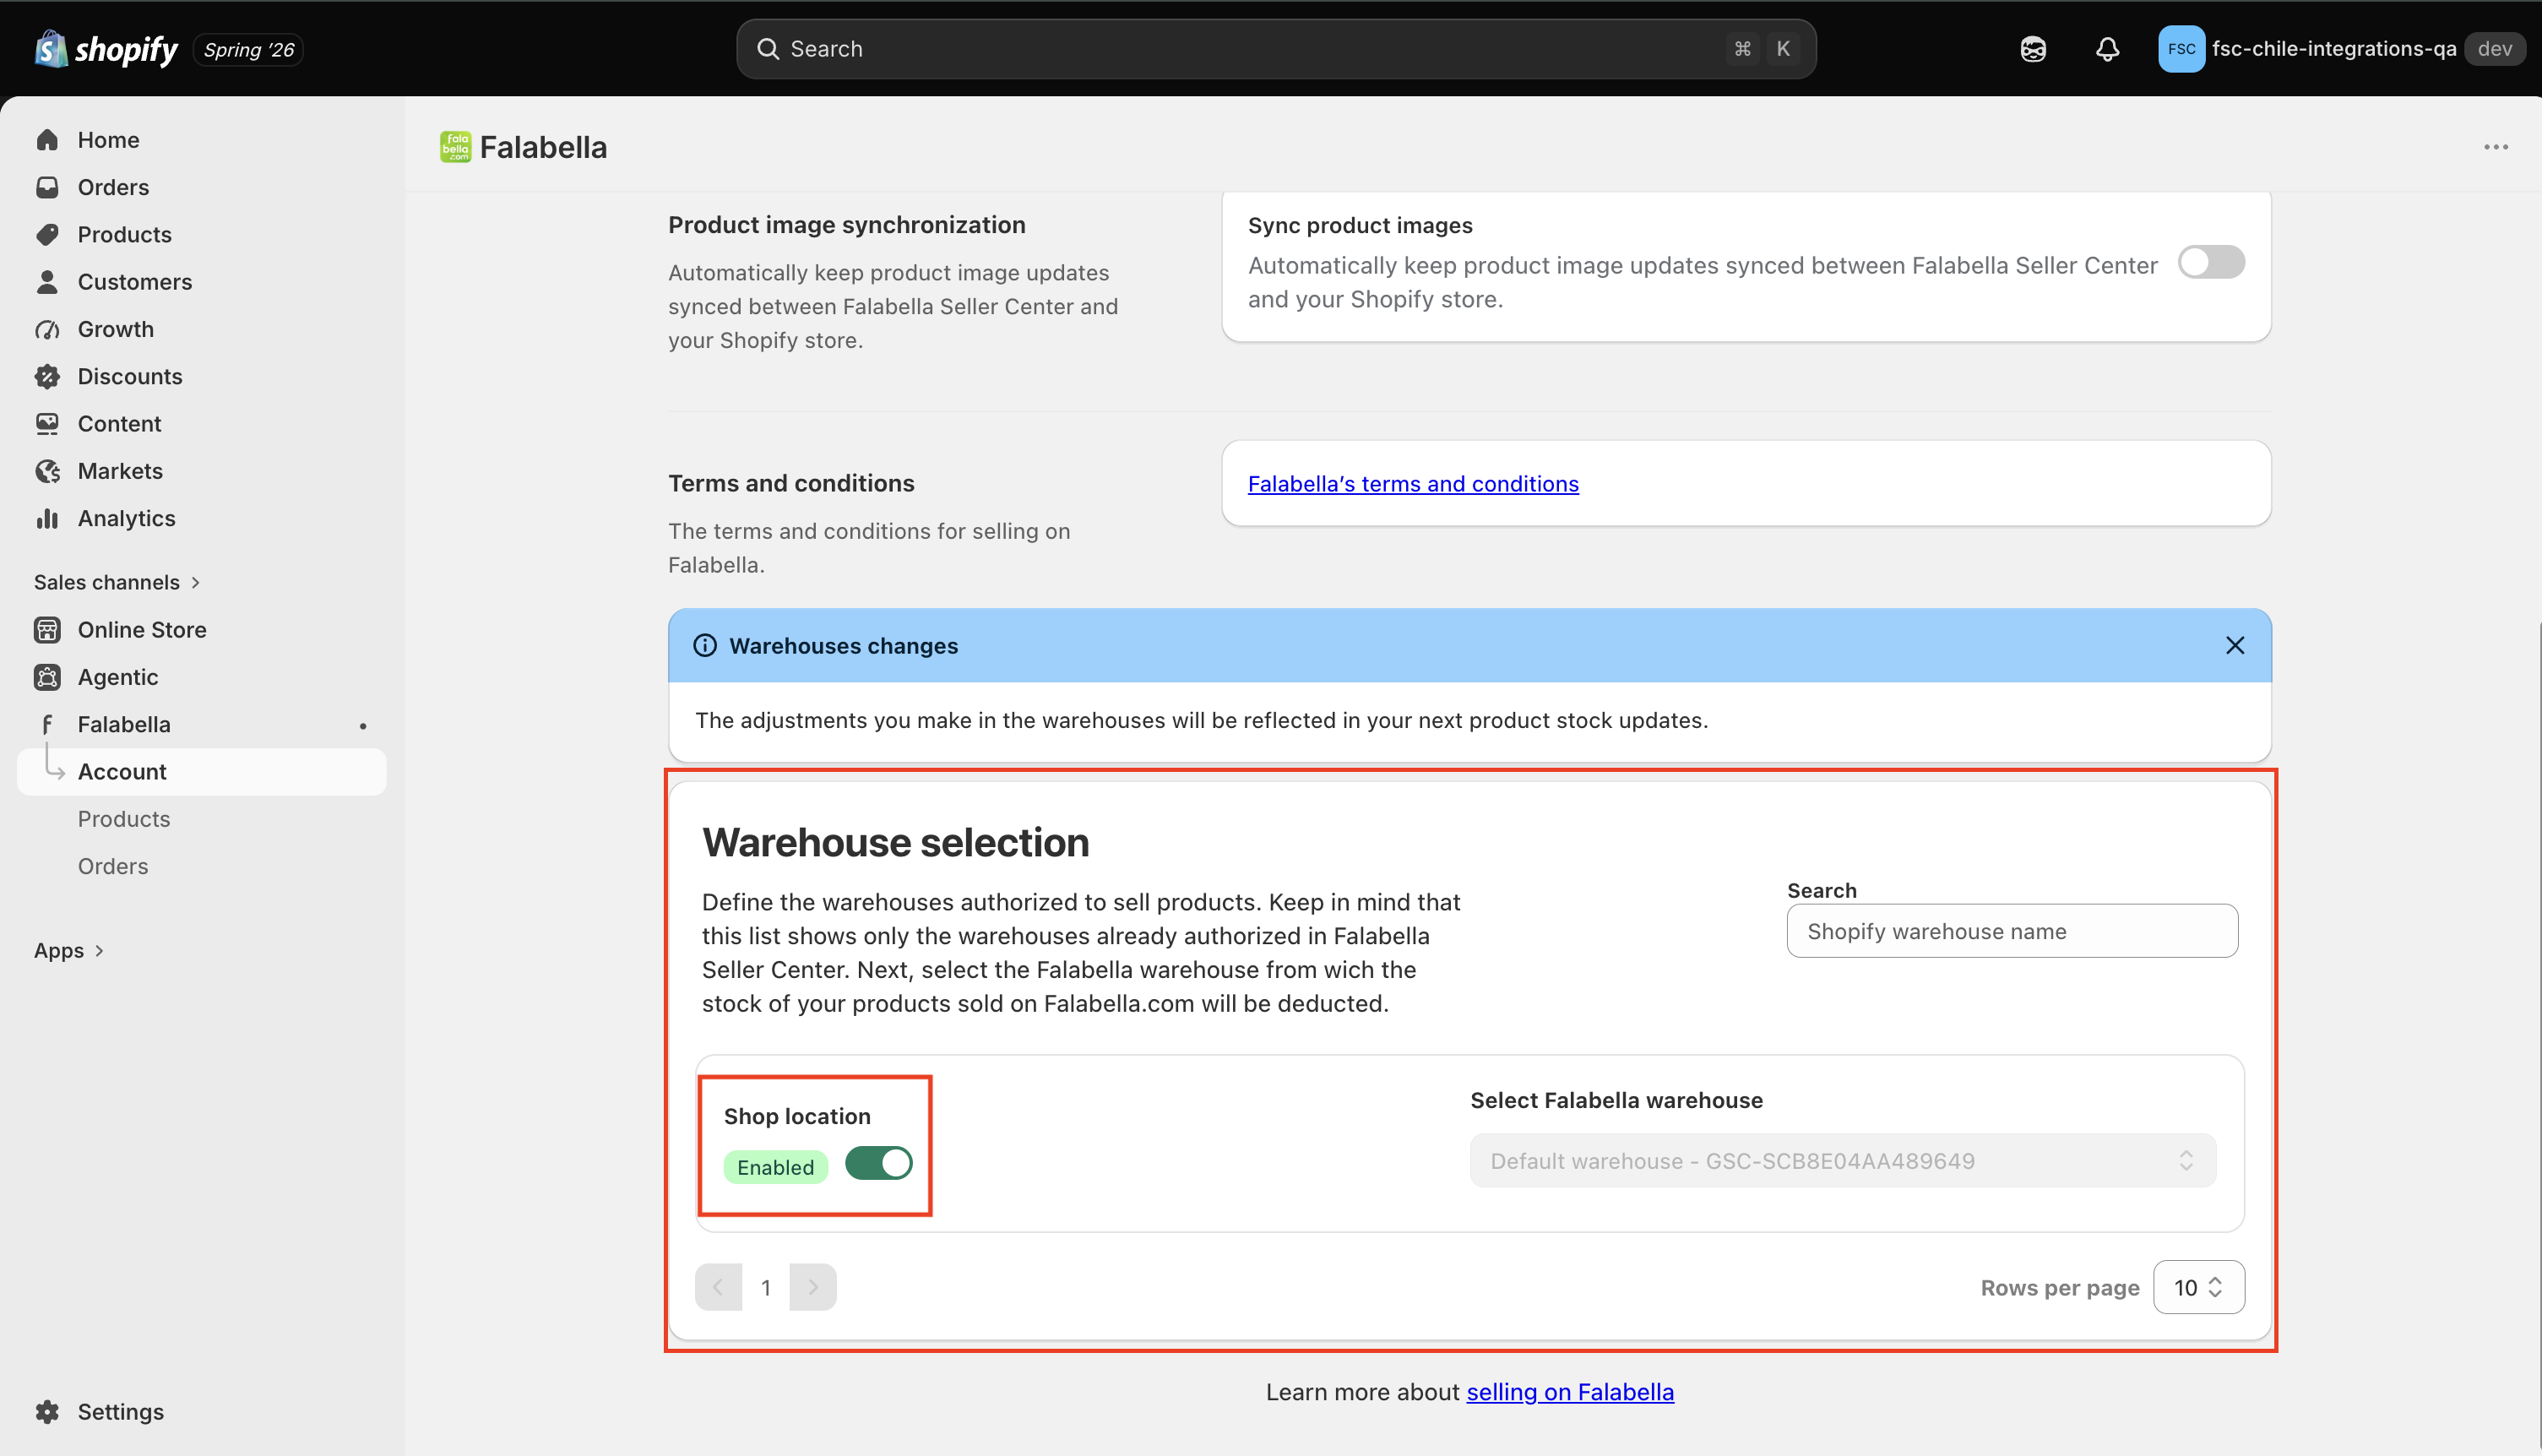Click the Analytics bar chart icon
The width and height of the screenshot is (2542, 1456).
pos(47,518)
